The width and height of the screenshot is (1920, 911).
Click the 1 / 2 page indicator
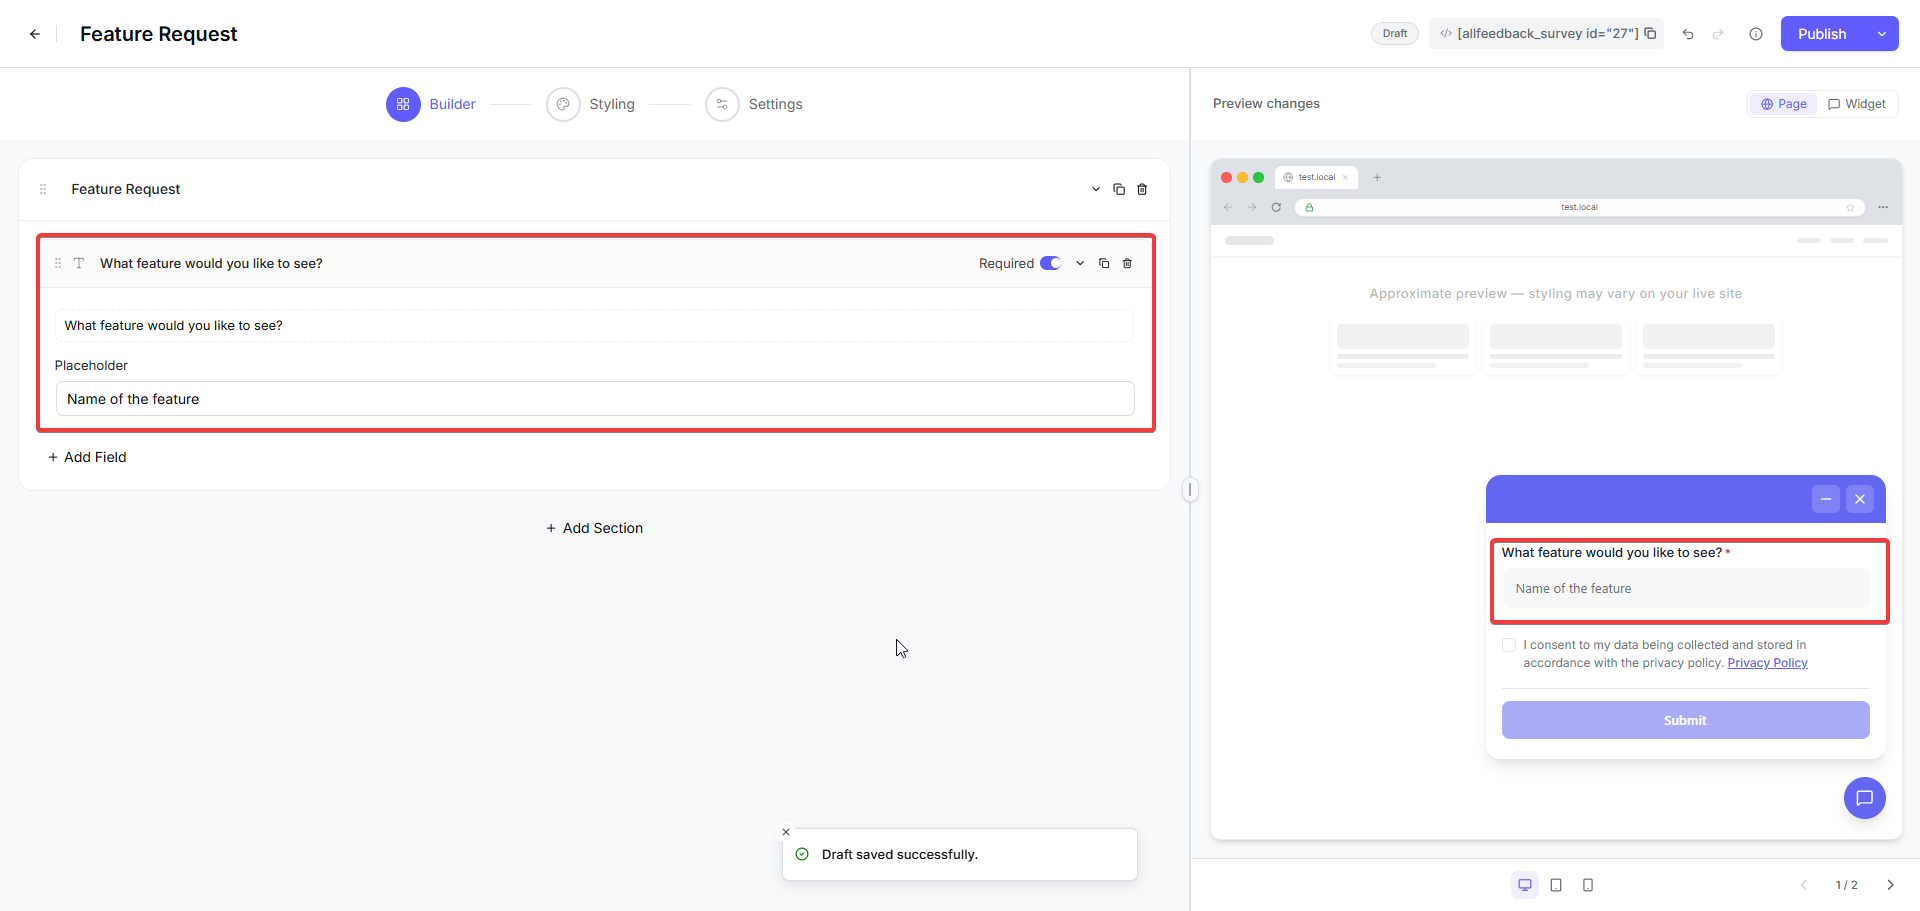coord(1846,885)
